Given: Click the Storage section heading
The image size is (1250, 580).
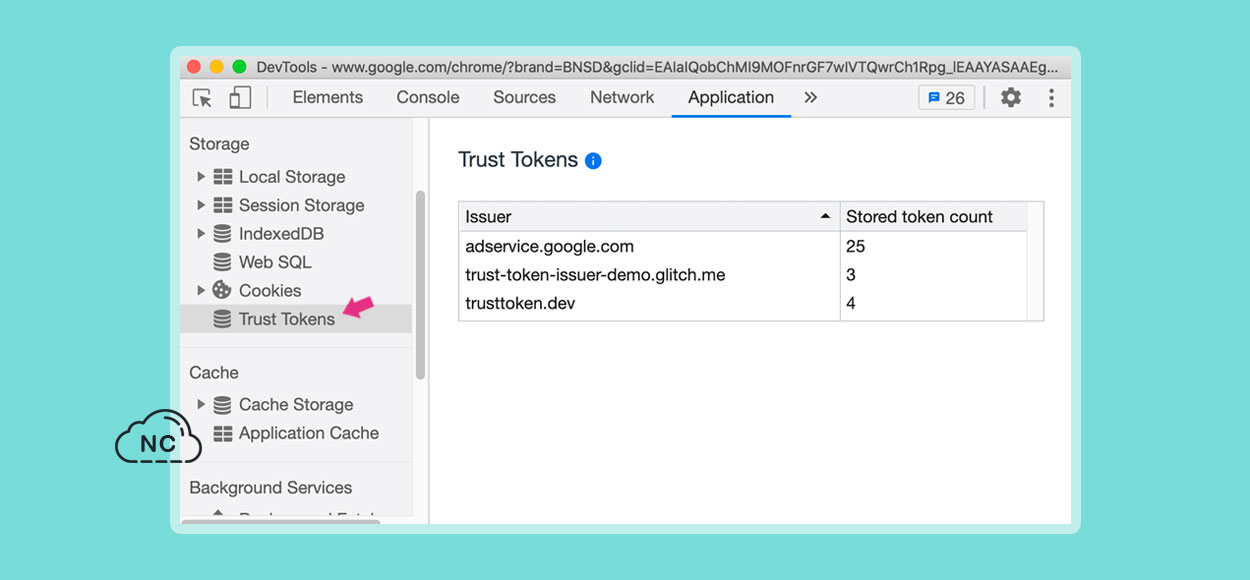Looking at the screenshot, I should click(219, 144).
